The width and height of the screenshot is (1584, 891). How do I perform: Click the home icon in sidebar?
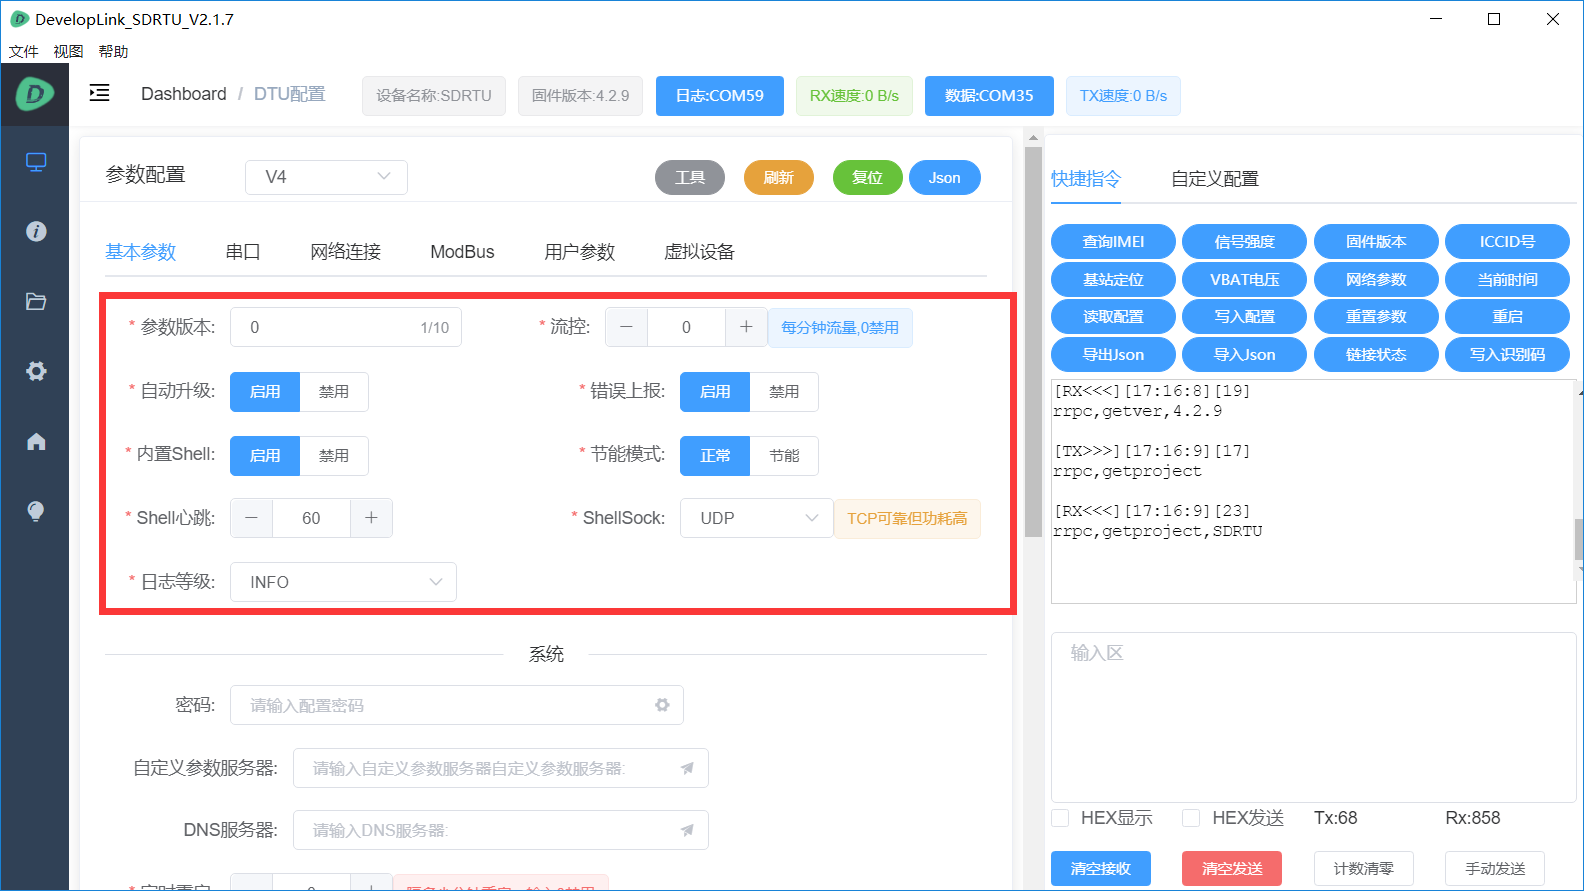[36, 442]
